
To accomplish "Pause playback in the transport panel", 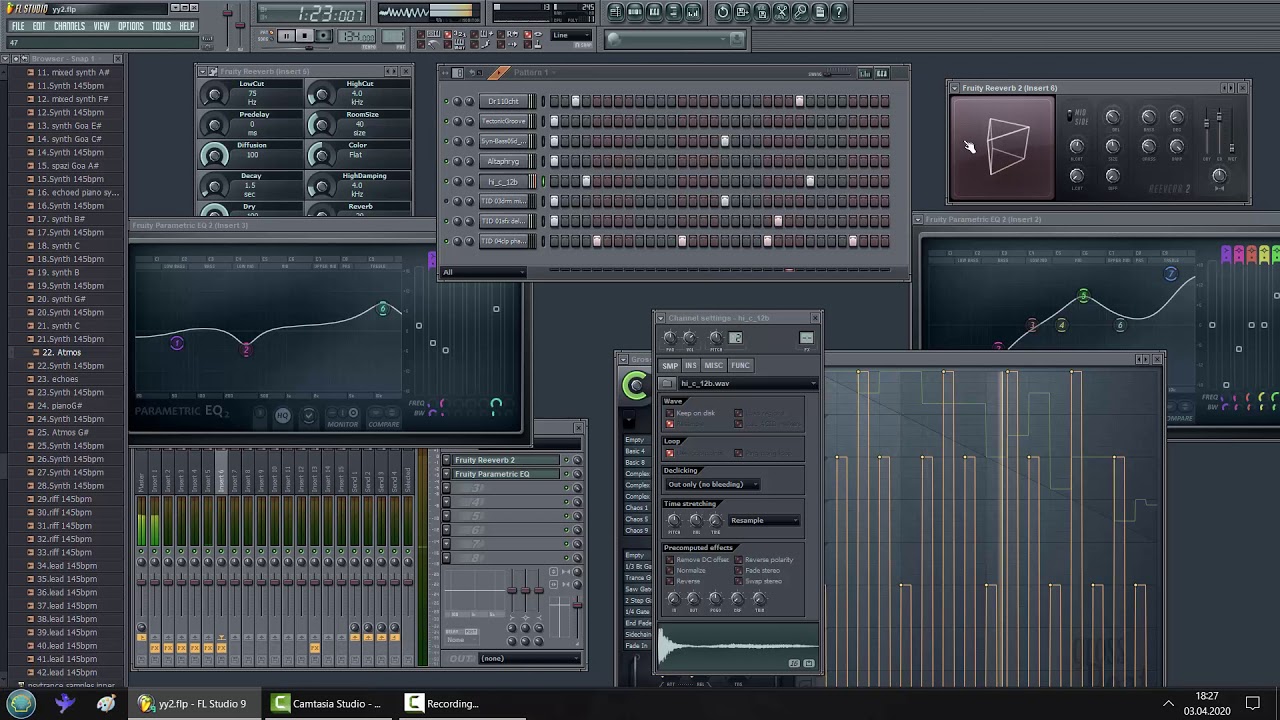I will pos(286,36).
